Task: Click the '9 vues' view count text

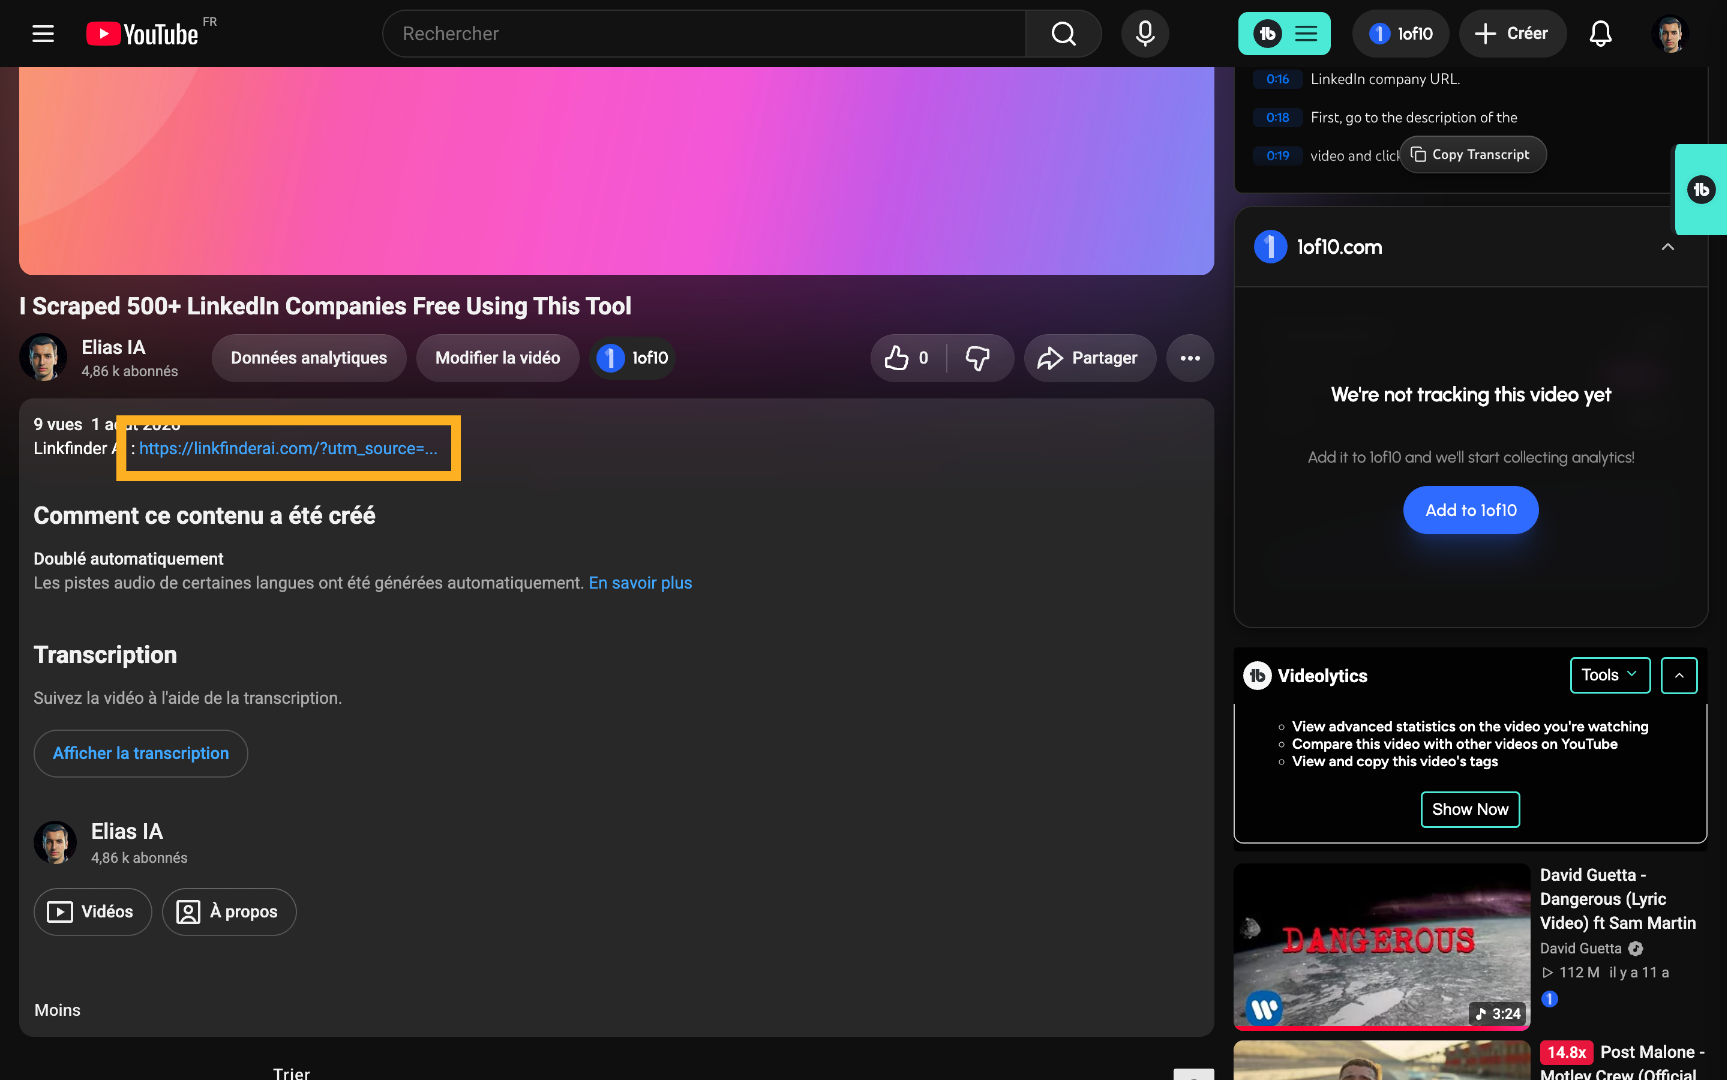Action: coord(58,424)
